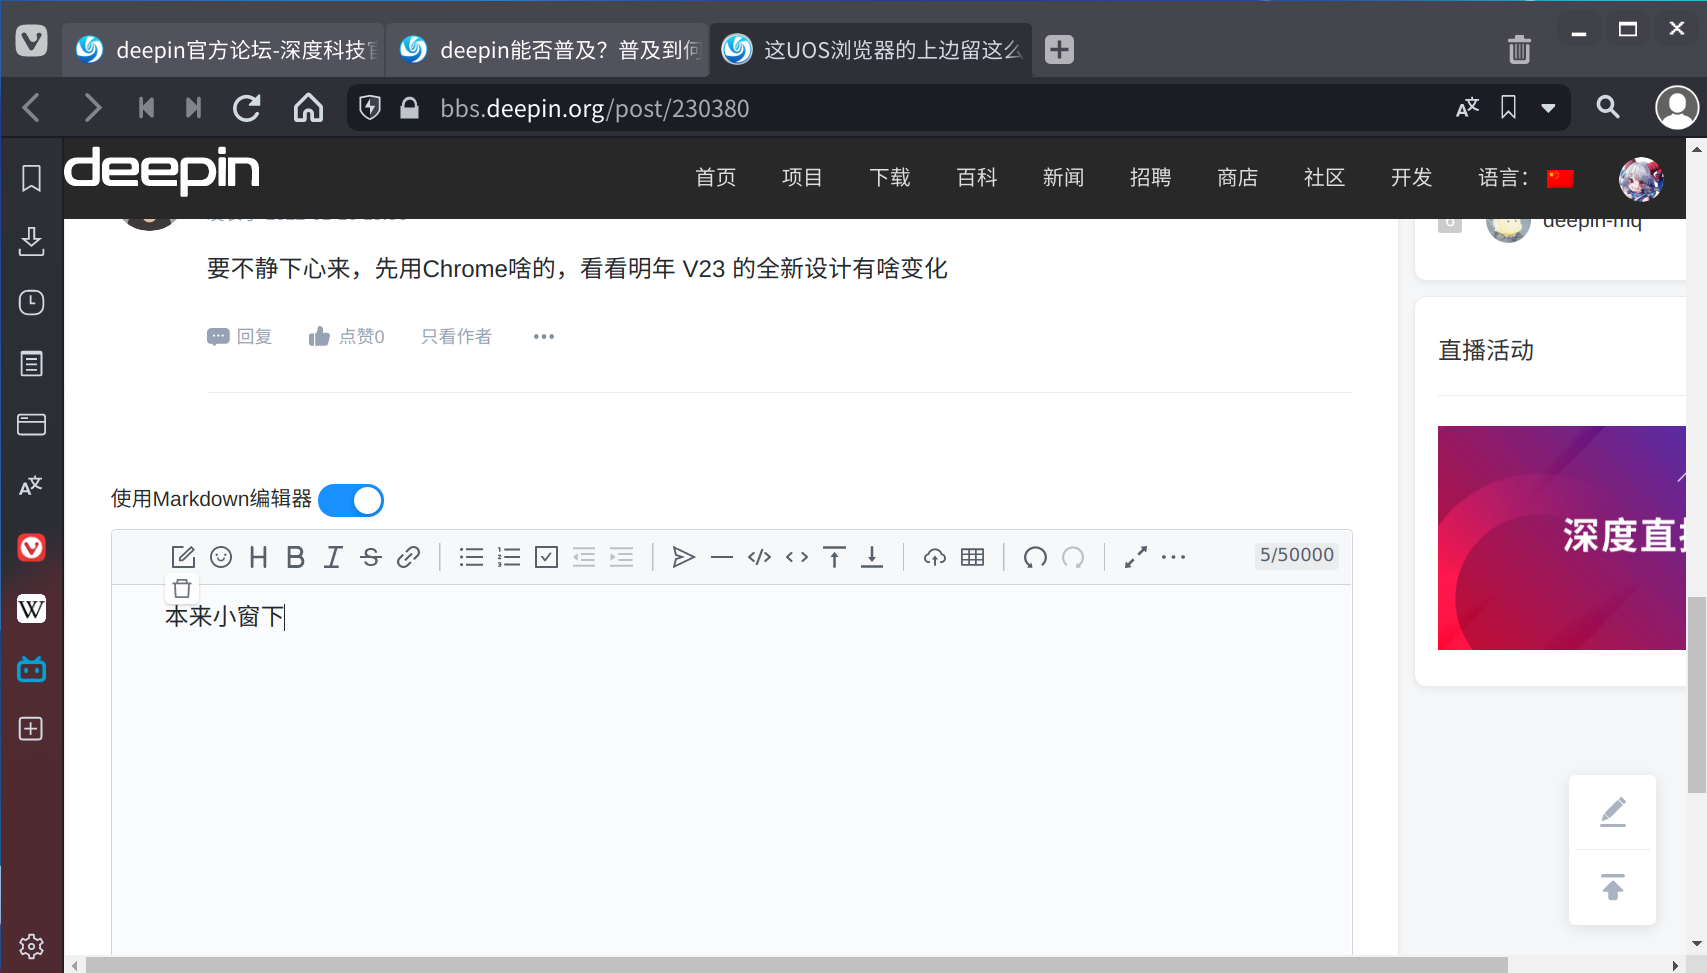Enter fullscreen mode in the editor
Image resolution: width=1707 pixels, height=973 pixels.
click(1135, 557)
